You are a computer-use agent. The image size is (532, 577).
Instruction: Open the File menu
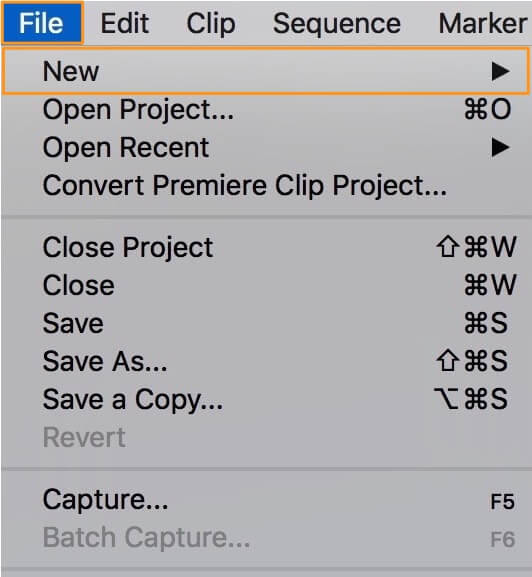pyautogui.click(x=42, y=23)
